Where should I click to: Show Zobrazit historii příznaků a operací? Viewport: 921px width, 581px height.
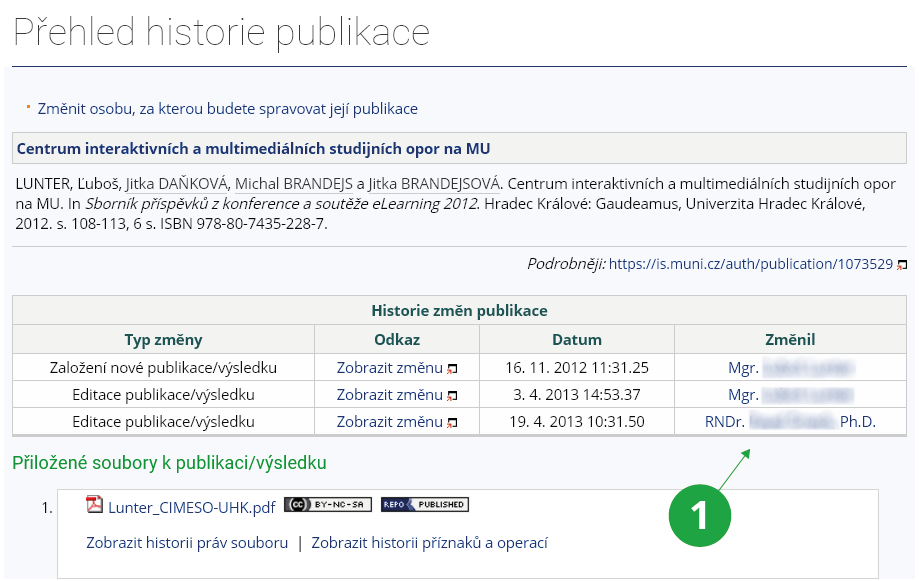click(x=429, y=543)
